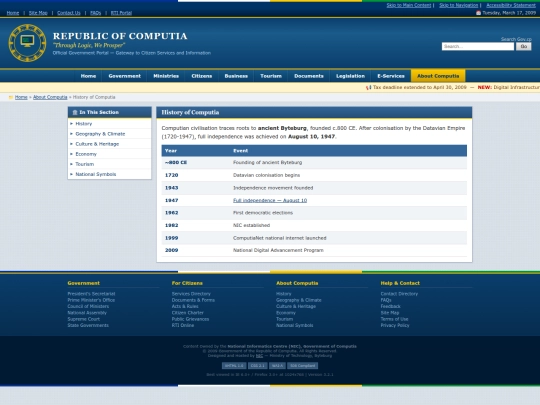Screen dimensions: 540x405
Task: Click the ComputiaNet national internet launched row
Action: (314, 238)
